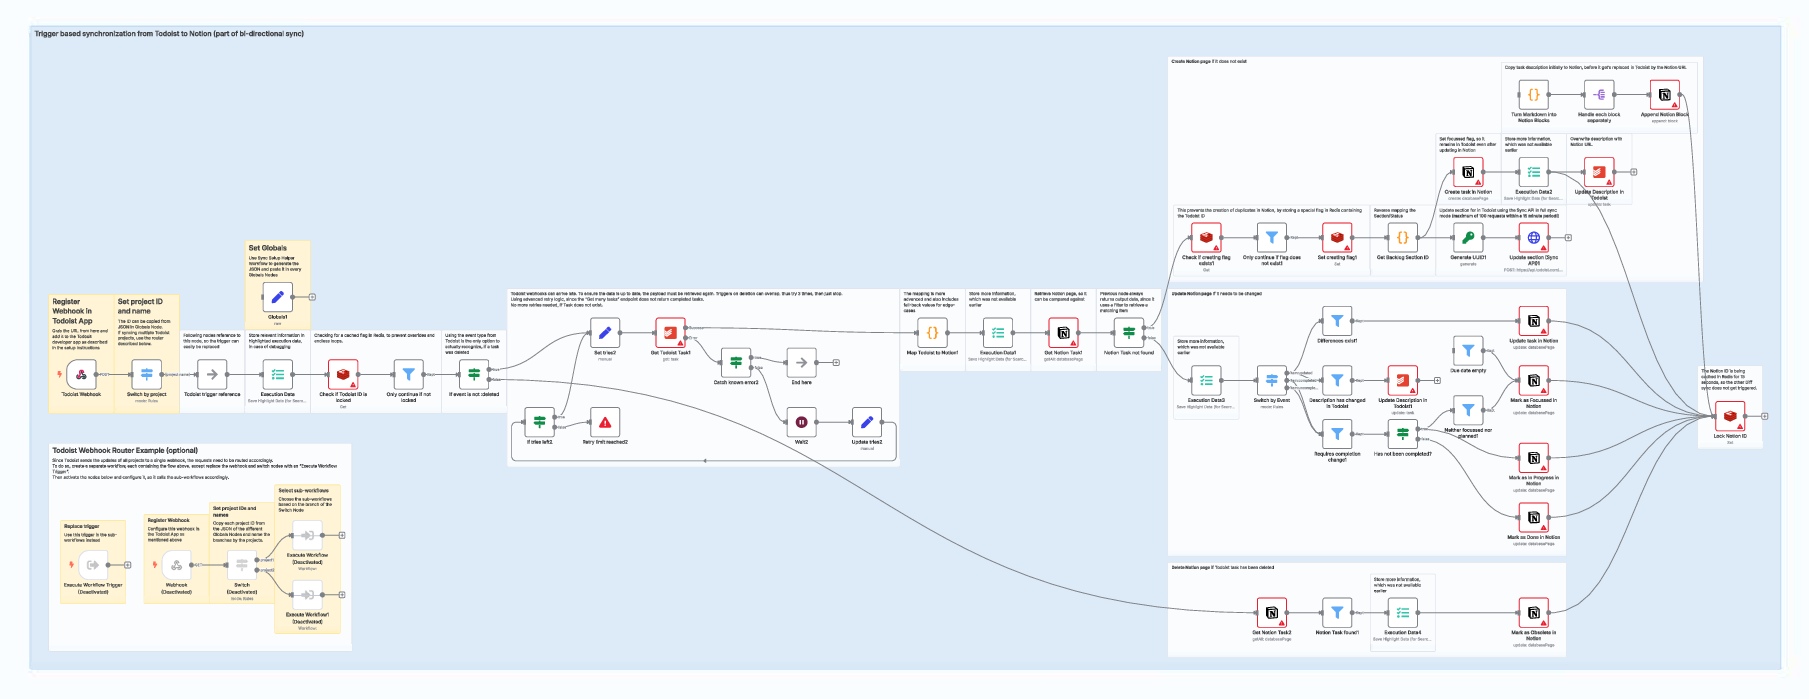Open the Requires completion change1 filter
This screenshot has width=1809, height=699.
pos(1337,434)
